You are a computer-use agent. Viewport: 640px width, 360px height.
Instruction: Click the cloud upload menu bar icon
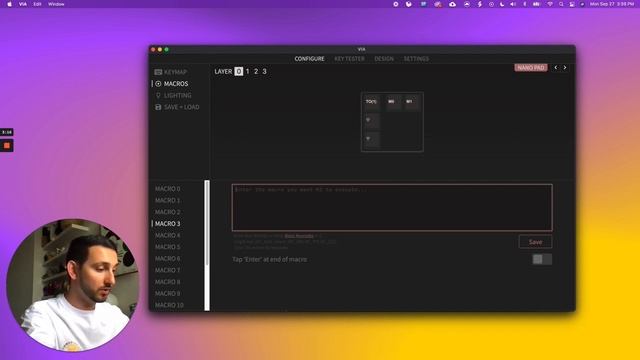[x=452, y=4]
